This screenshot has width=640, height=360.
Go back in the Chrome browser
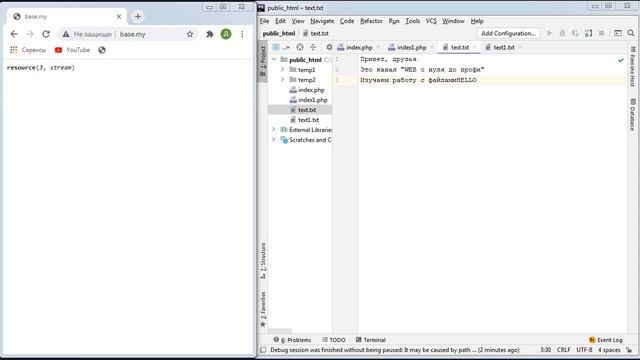click(x=14, y=34)
